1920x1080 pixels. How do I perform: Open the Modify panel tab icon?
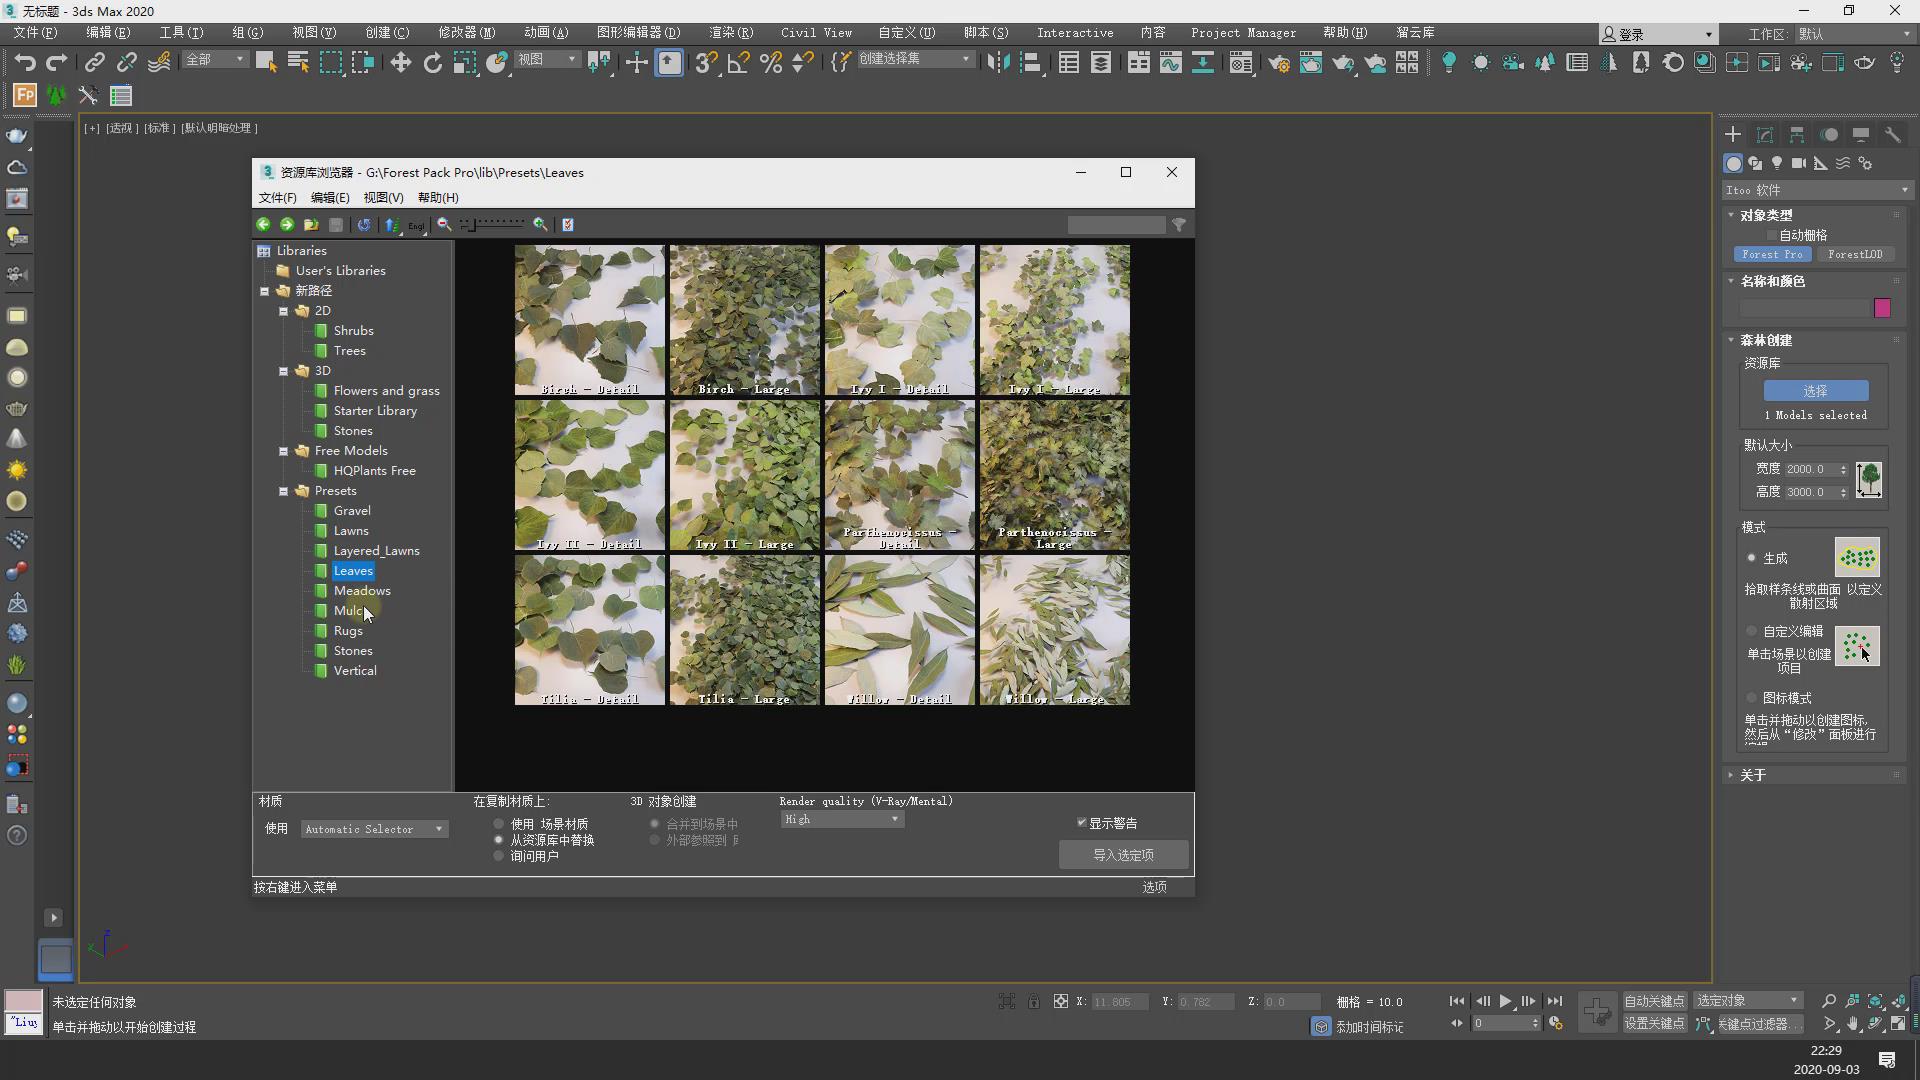pos(1765,134)
